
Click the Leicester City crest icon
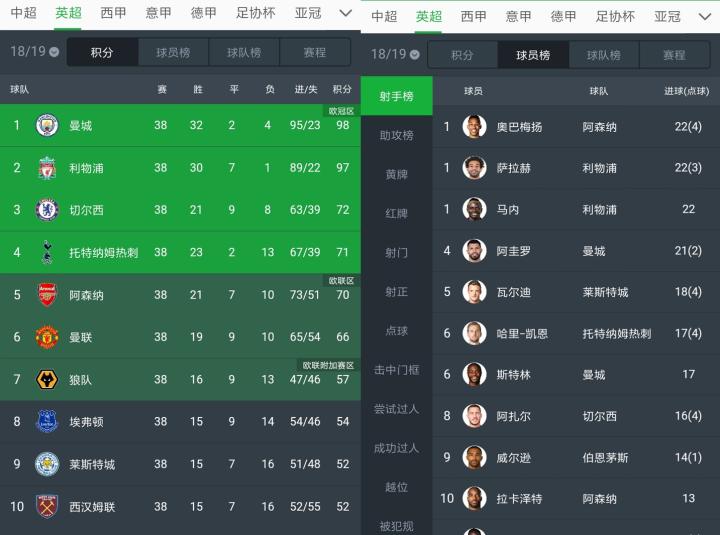coord(47,464)
